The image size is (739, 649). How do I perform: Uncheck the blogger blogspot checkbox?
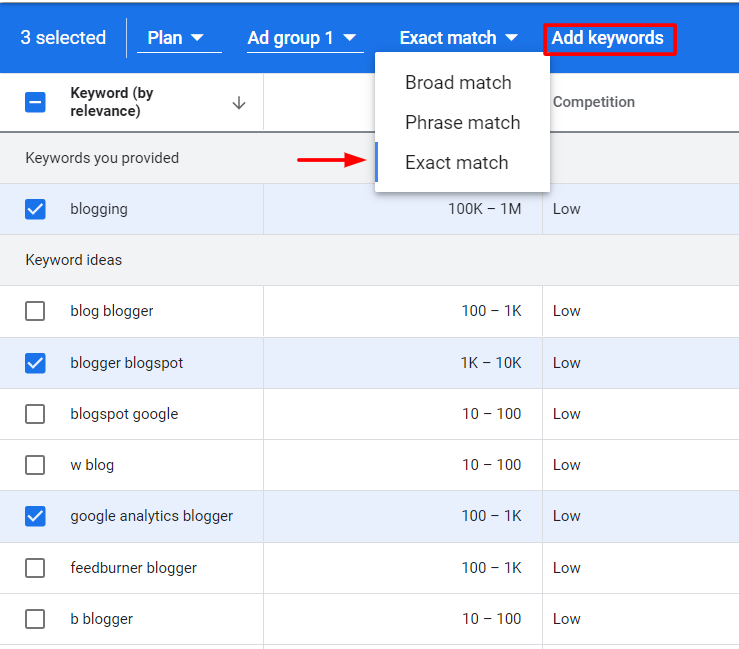(35, 363)
